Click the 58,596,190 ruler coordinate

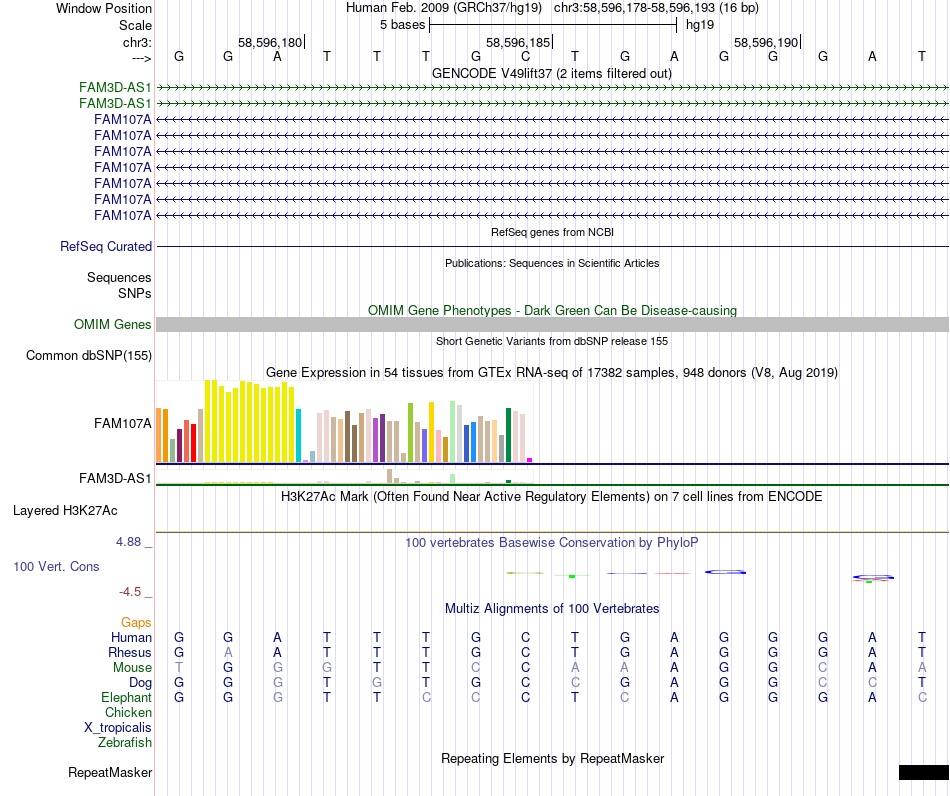[766, 42]
